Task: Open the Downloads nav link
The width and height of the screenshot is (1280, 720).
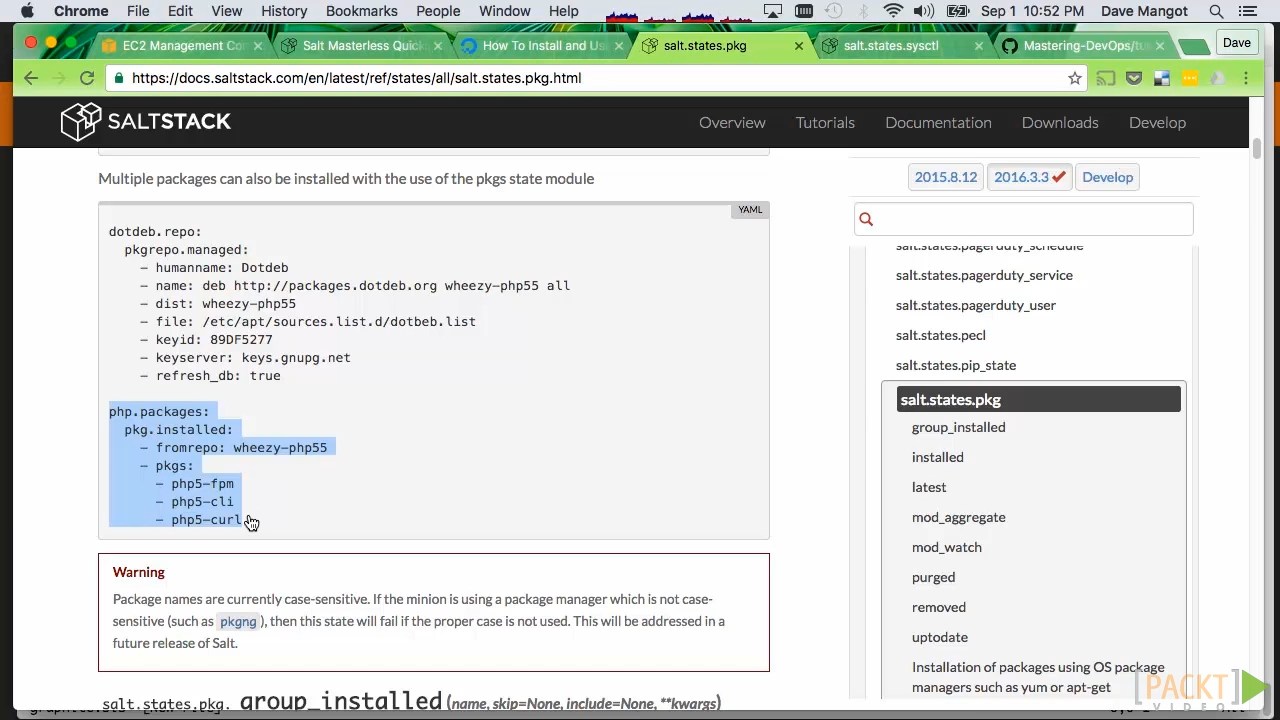Action: [x=1060, y=122]
